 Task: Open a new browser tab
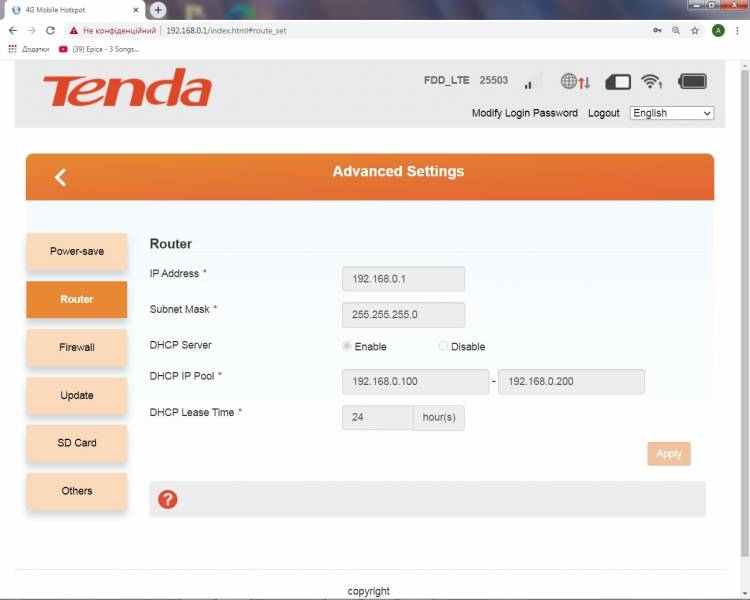(x=158, y=10)
